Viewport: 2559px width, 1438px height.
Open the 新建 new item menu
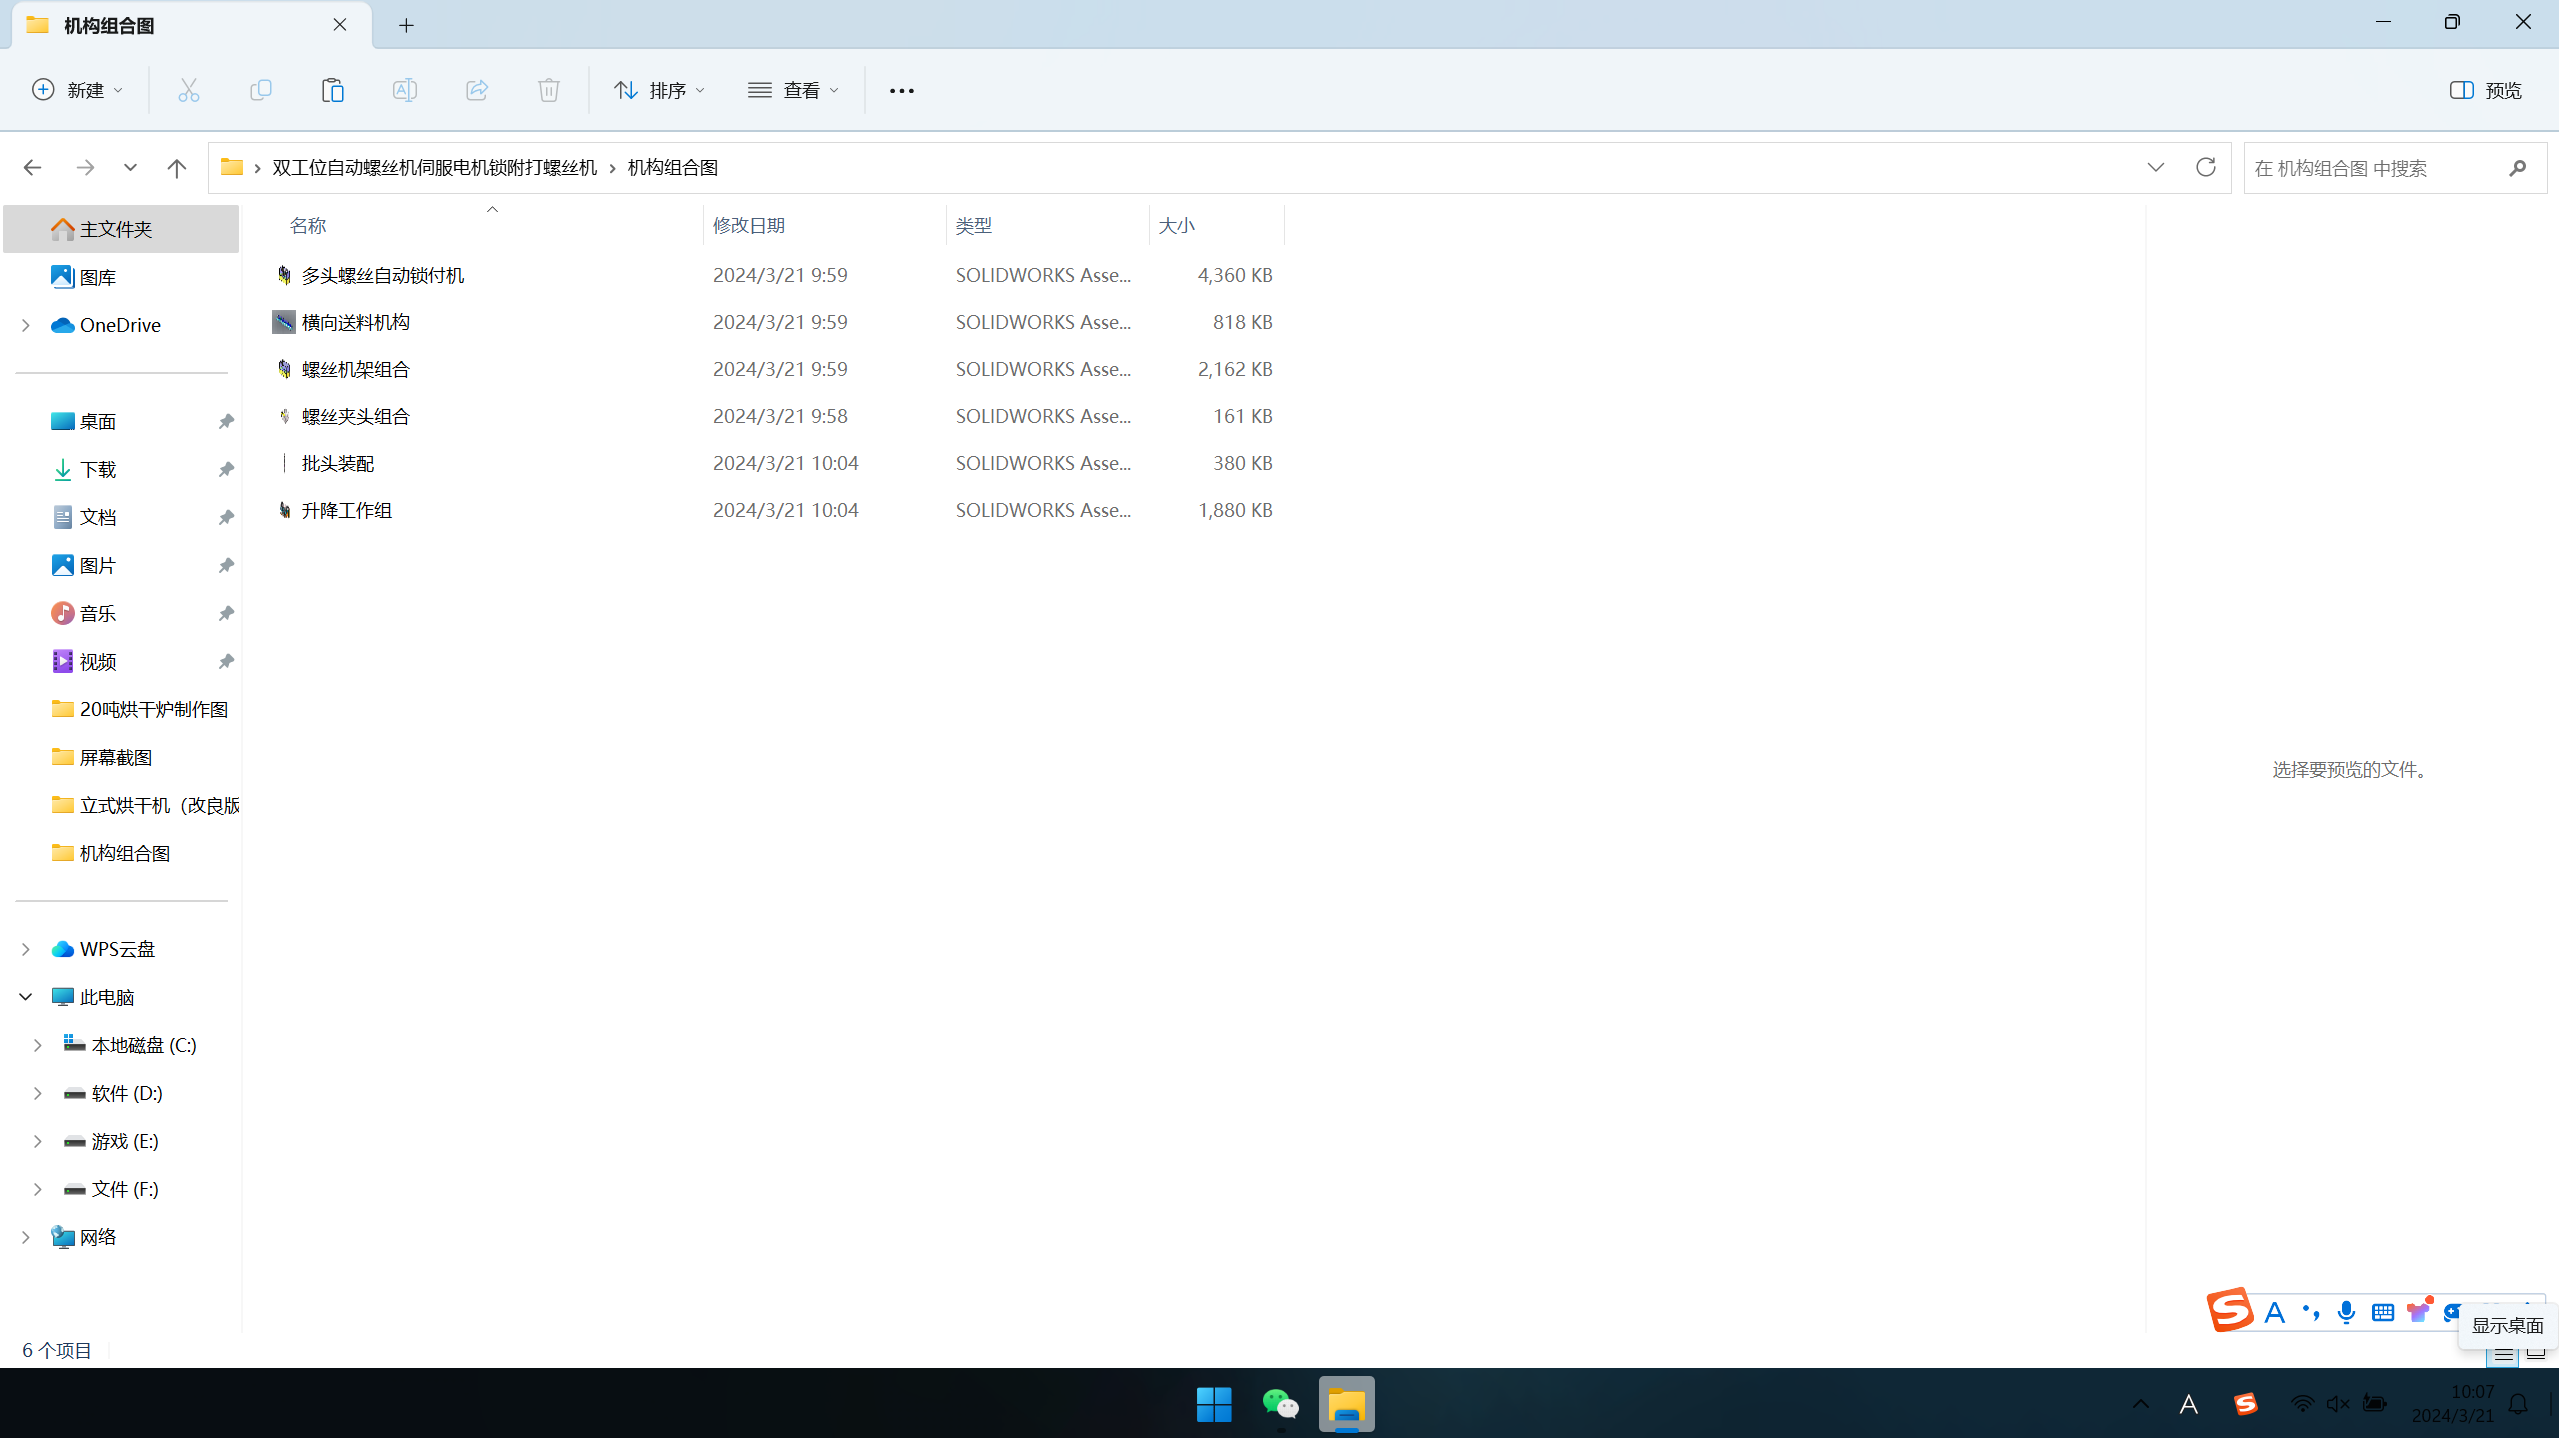(x=78, y=90)
